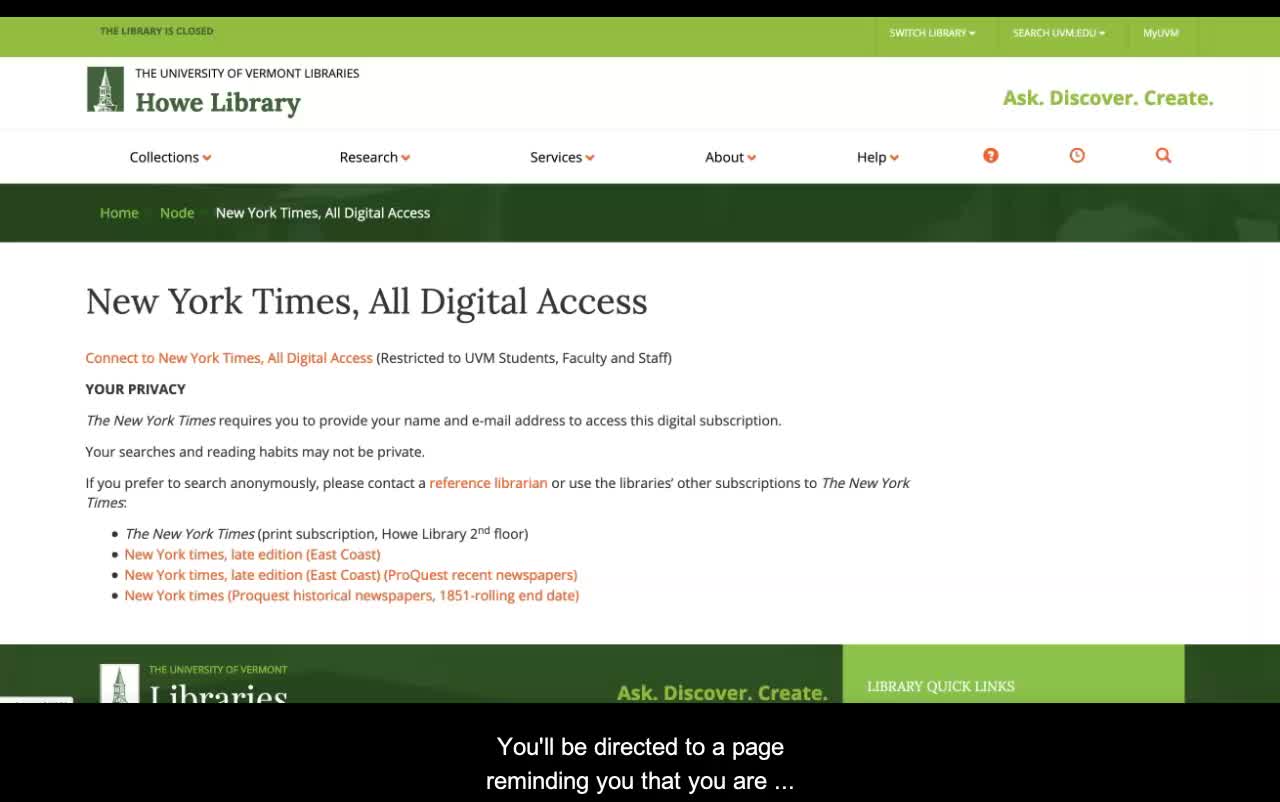Expand the About menu
Viewport: 1280px width, 802px height.
pyautogui.click(x=730, y=157)
